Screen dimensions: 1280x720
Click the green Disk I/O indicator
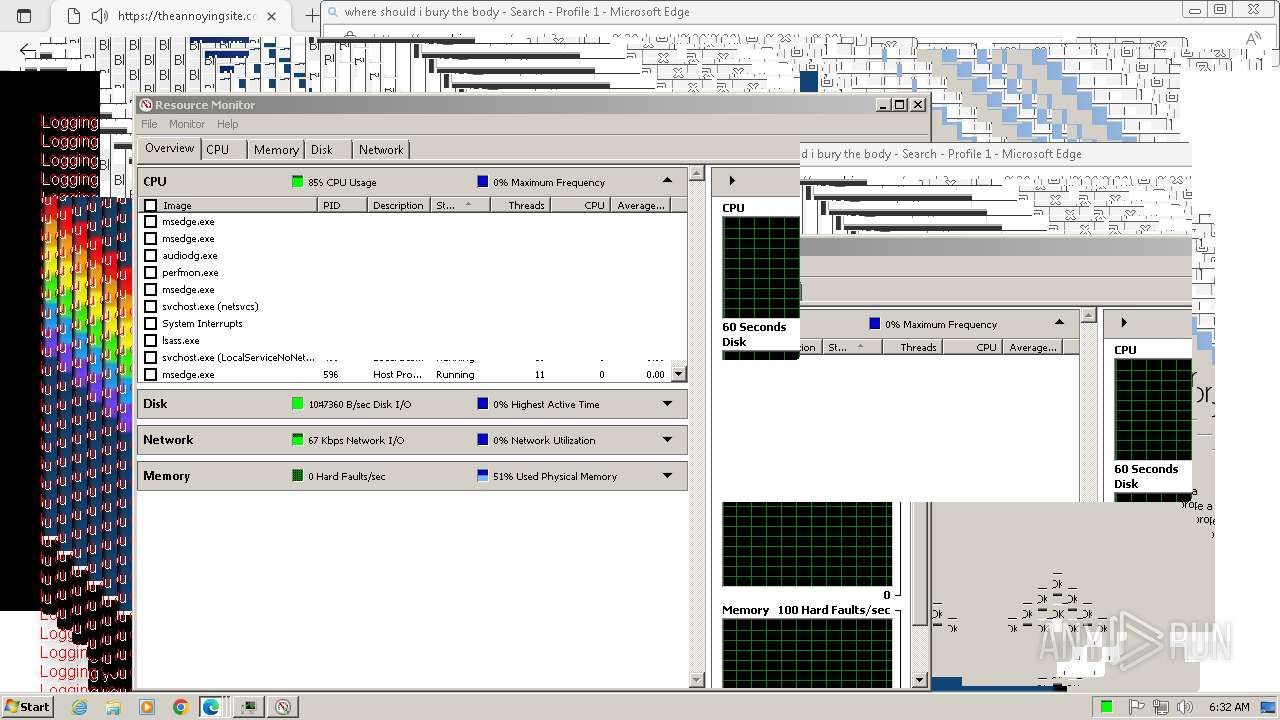(x=297, y=404)
